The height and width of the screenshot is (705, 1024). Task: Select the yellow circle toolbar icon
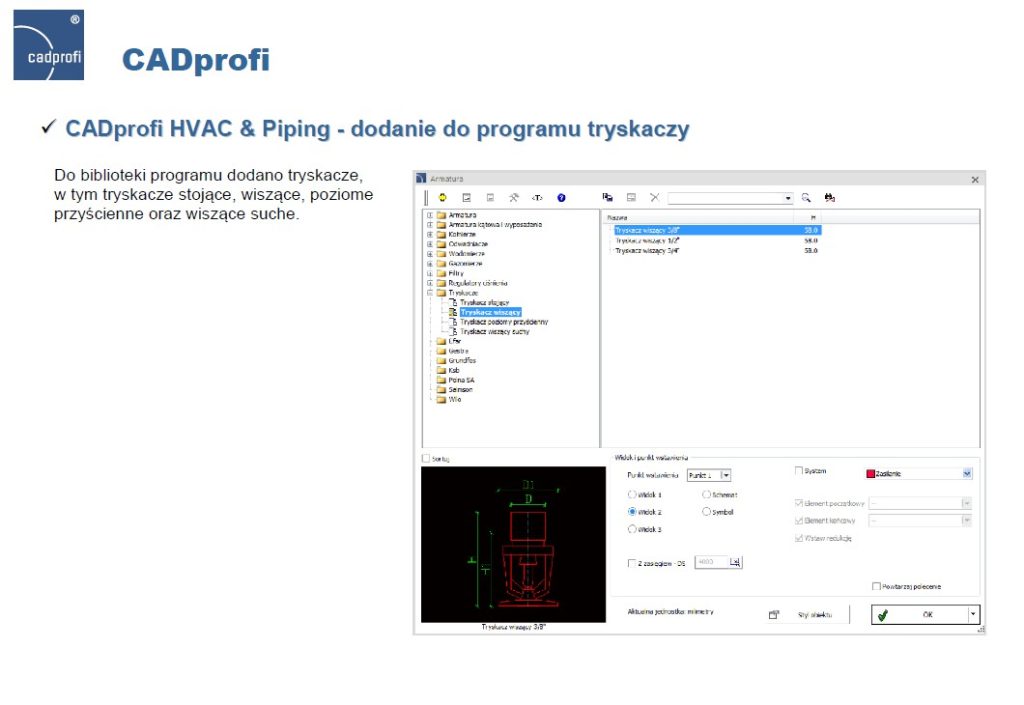[441, 197]
